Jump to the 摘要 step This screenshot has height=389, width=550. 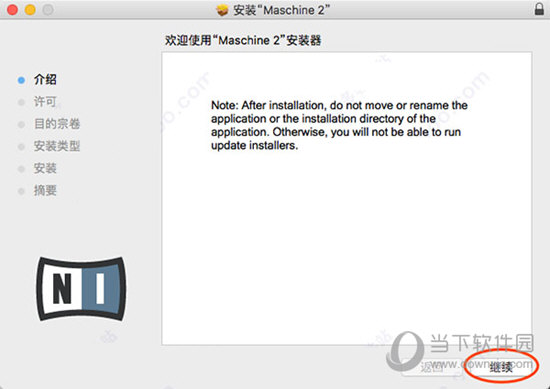tap(45, 191)
